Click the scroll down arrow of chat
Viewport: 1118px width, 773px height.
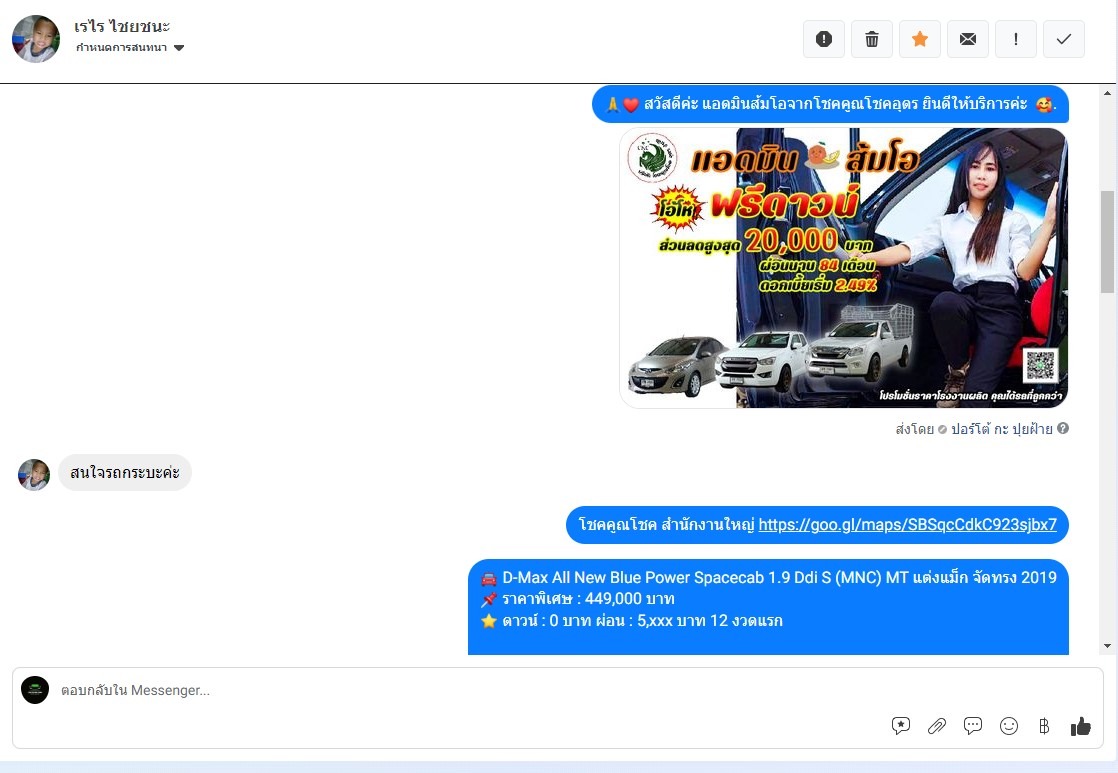click(x=1107, y=646)
